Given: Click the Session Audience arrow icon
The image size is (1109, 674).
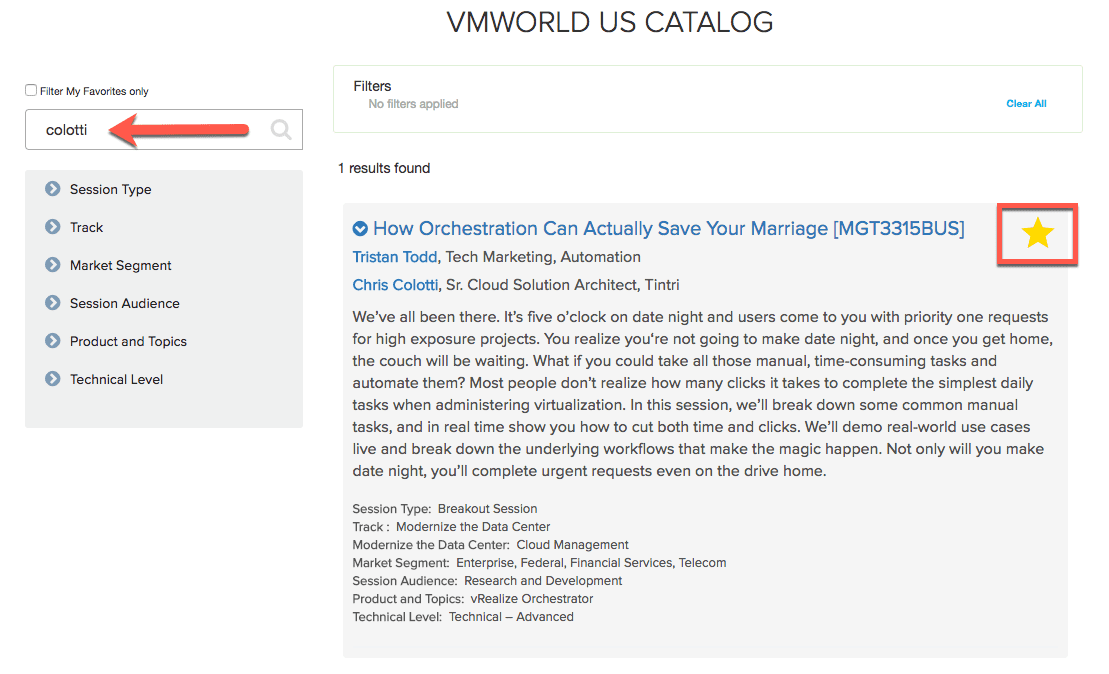Looking at the screenshot, I should point(53,303).
